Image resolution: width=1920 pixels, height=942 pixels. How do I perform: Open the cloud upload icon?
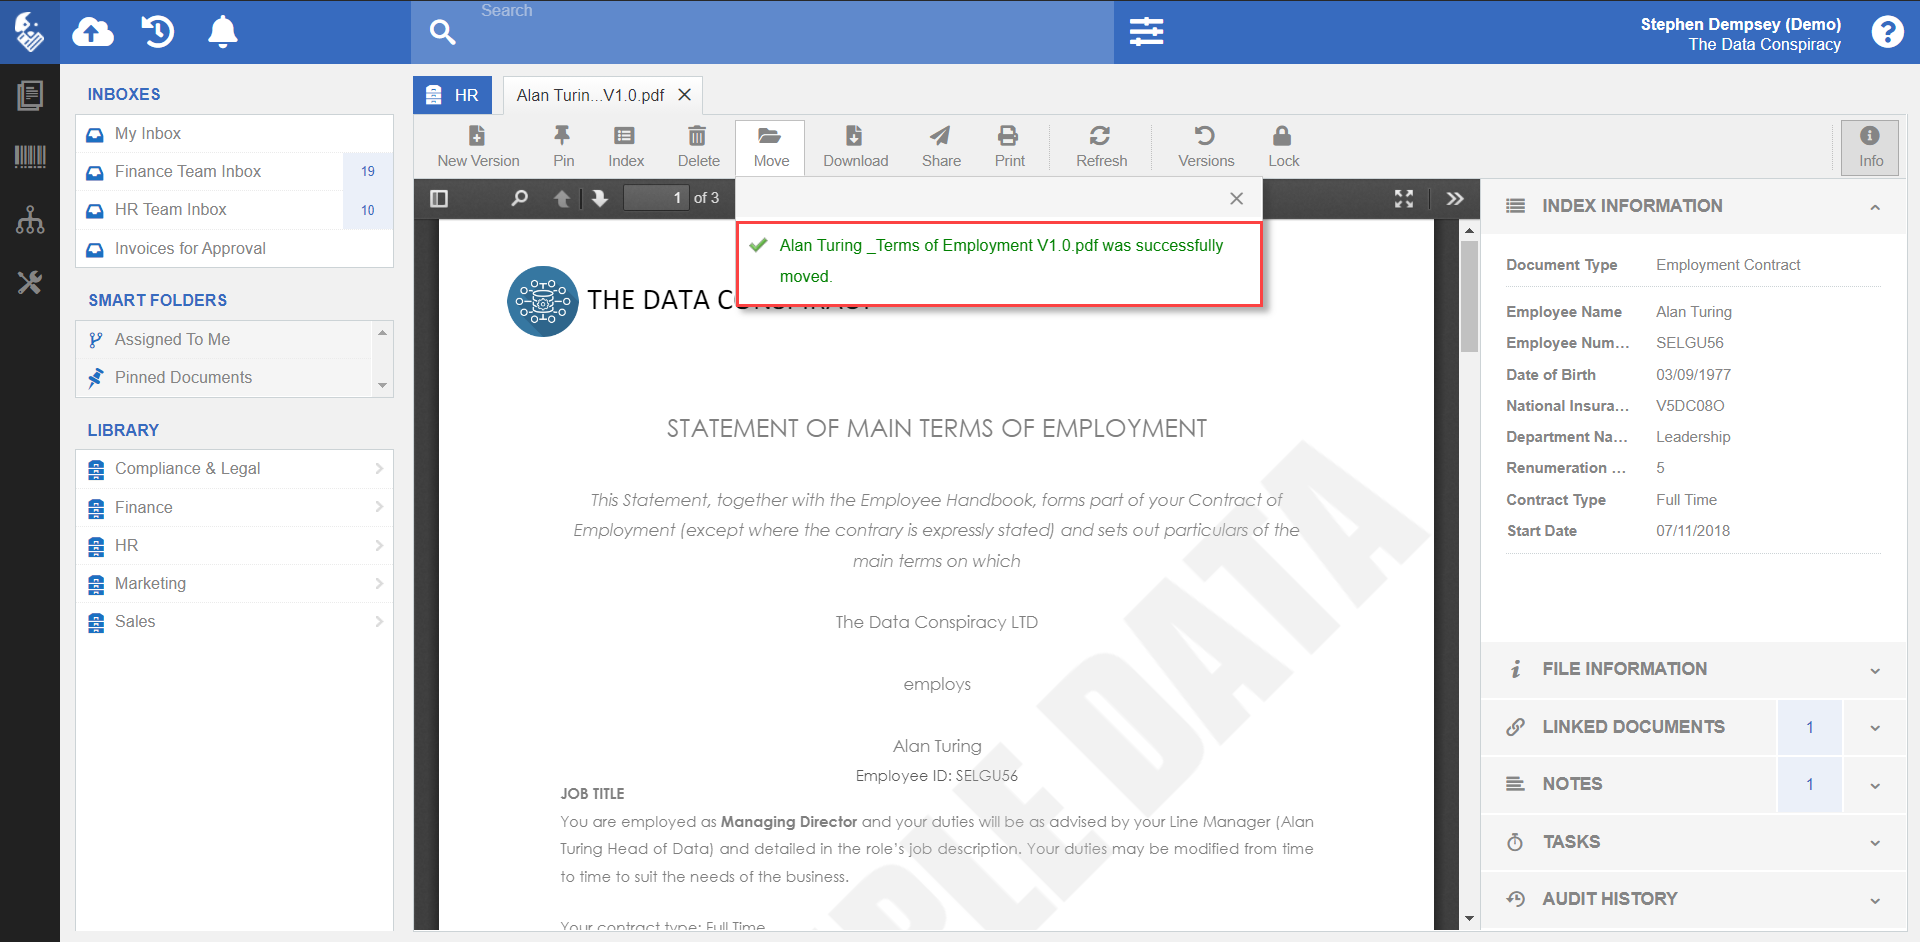click(x=93, y=32)
